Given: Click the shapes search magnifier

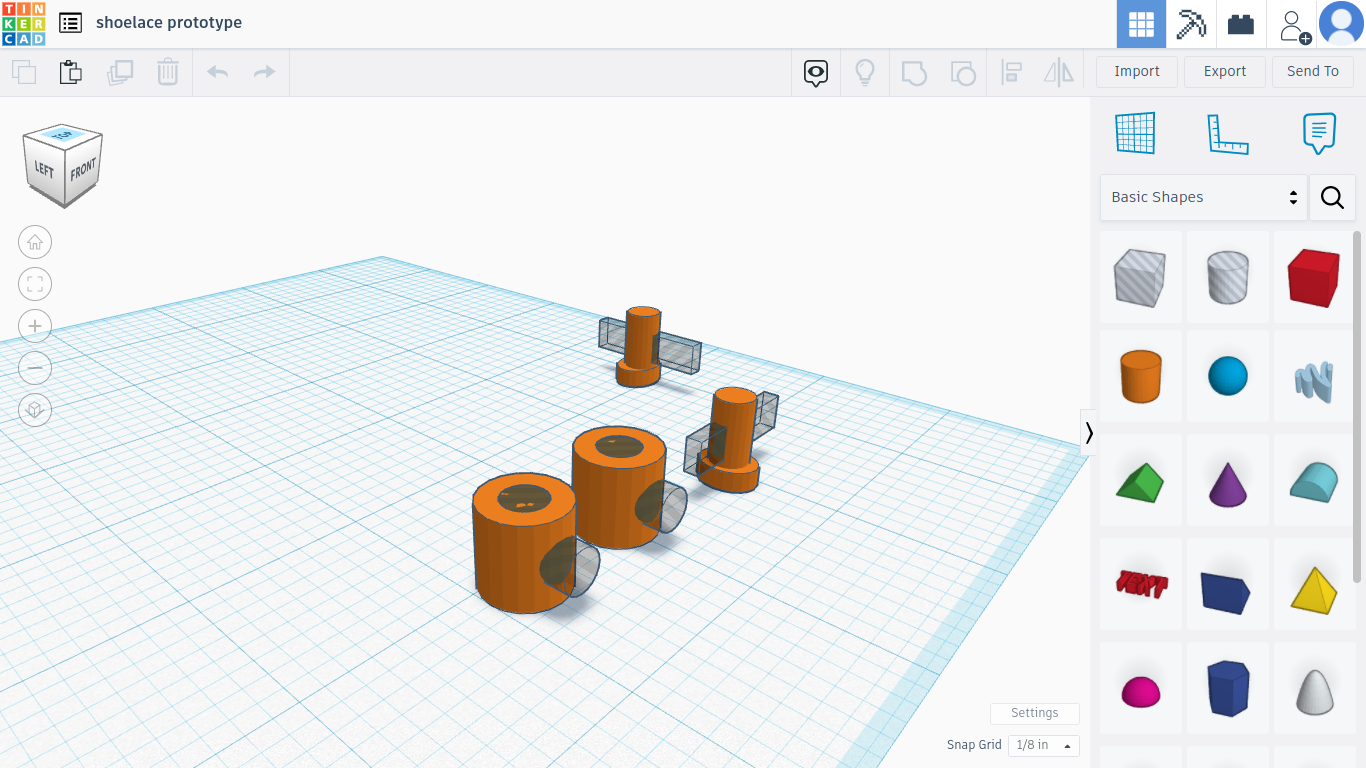Looking at the screenshot, I should point(1332,197).
